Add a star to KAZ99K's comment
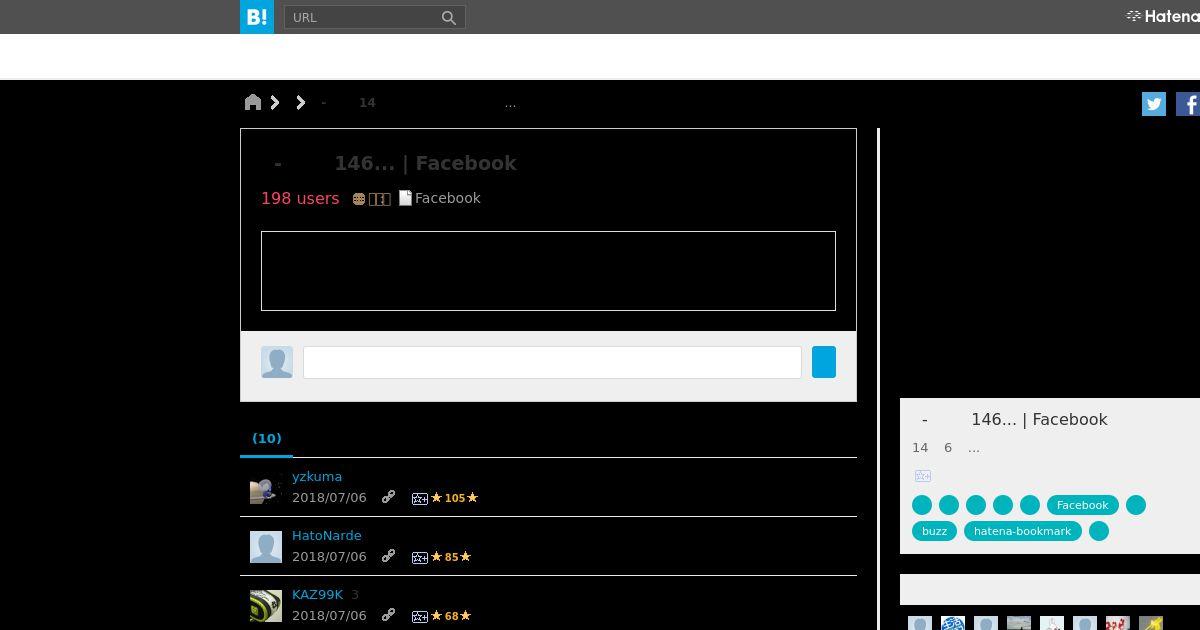Image resolution: width=1200 pixels, height=630 pixels. click(420, 616)
